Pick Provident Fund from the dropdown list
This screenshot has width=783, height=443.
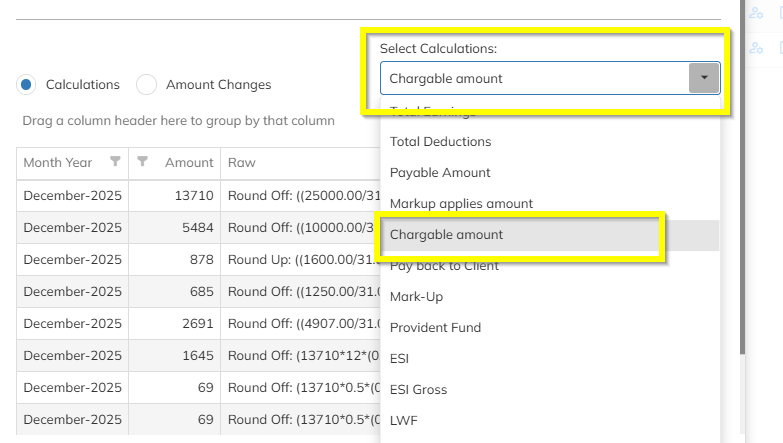coord(435,328)
